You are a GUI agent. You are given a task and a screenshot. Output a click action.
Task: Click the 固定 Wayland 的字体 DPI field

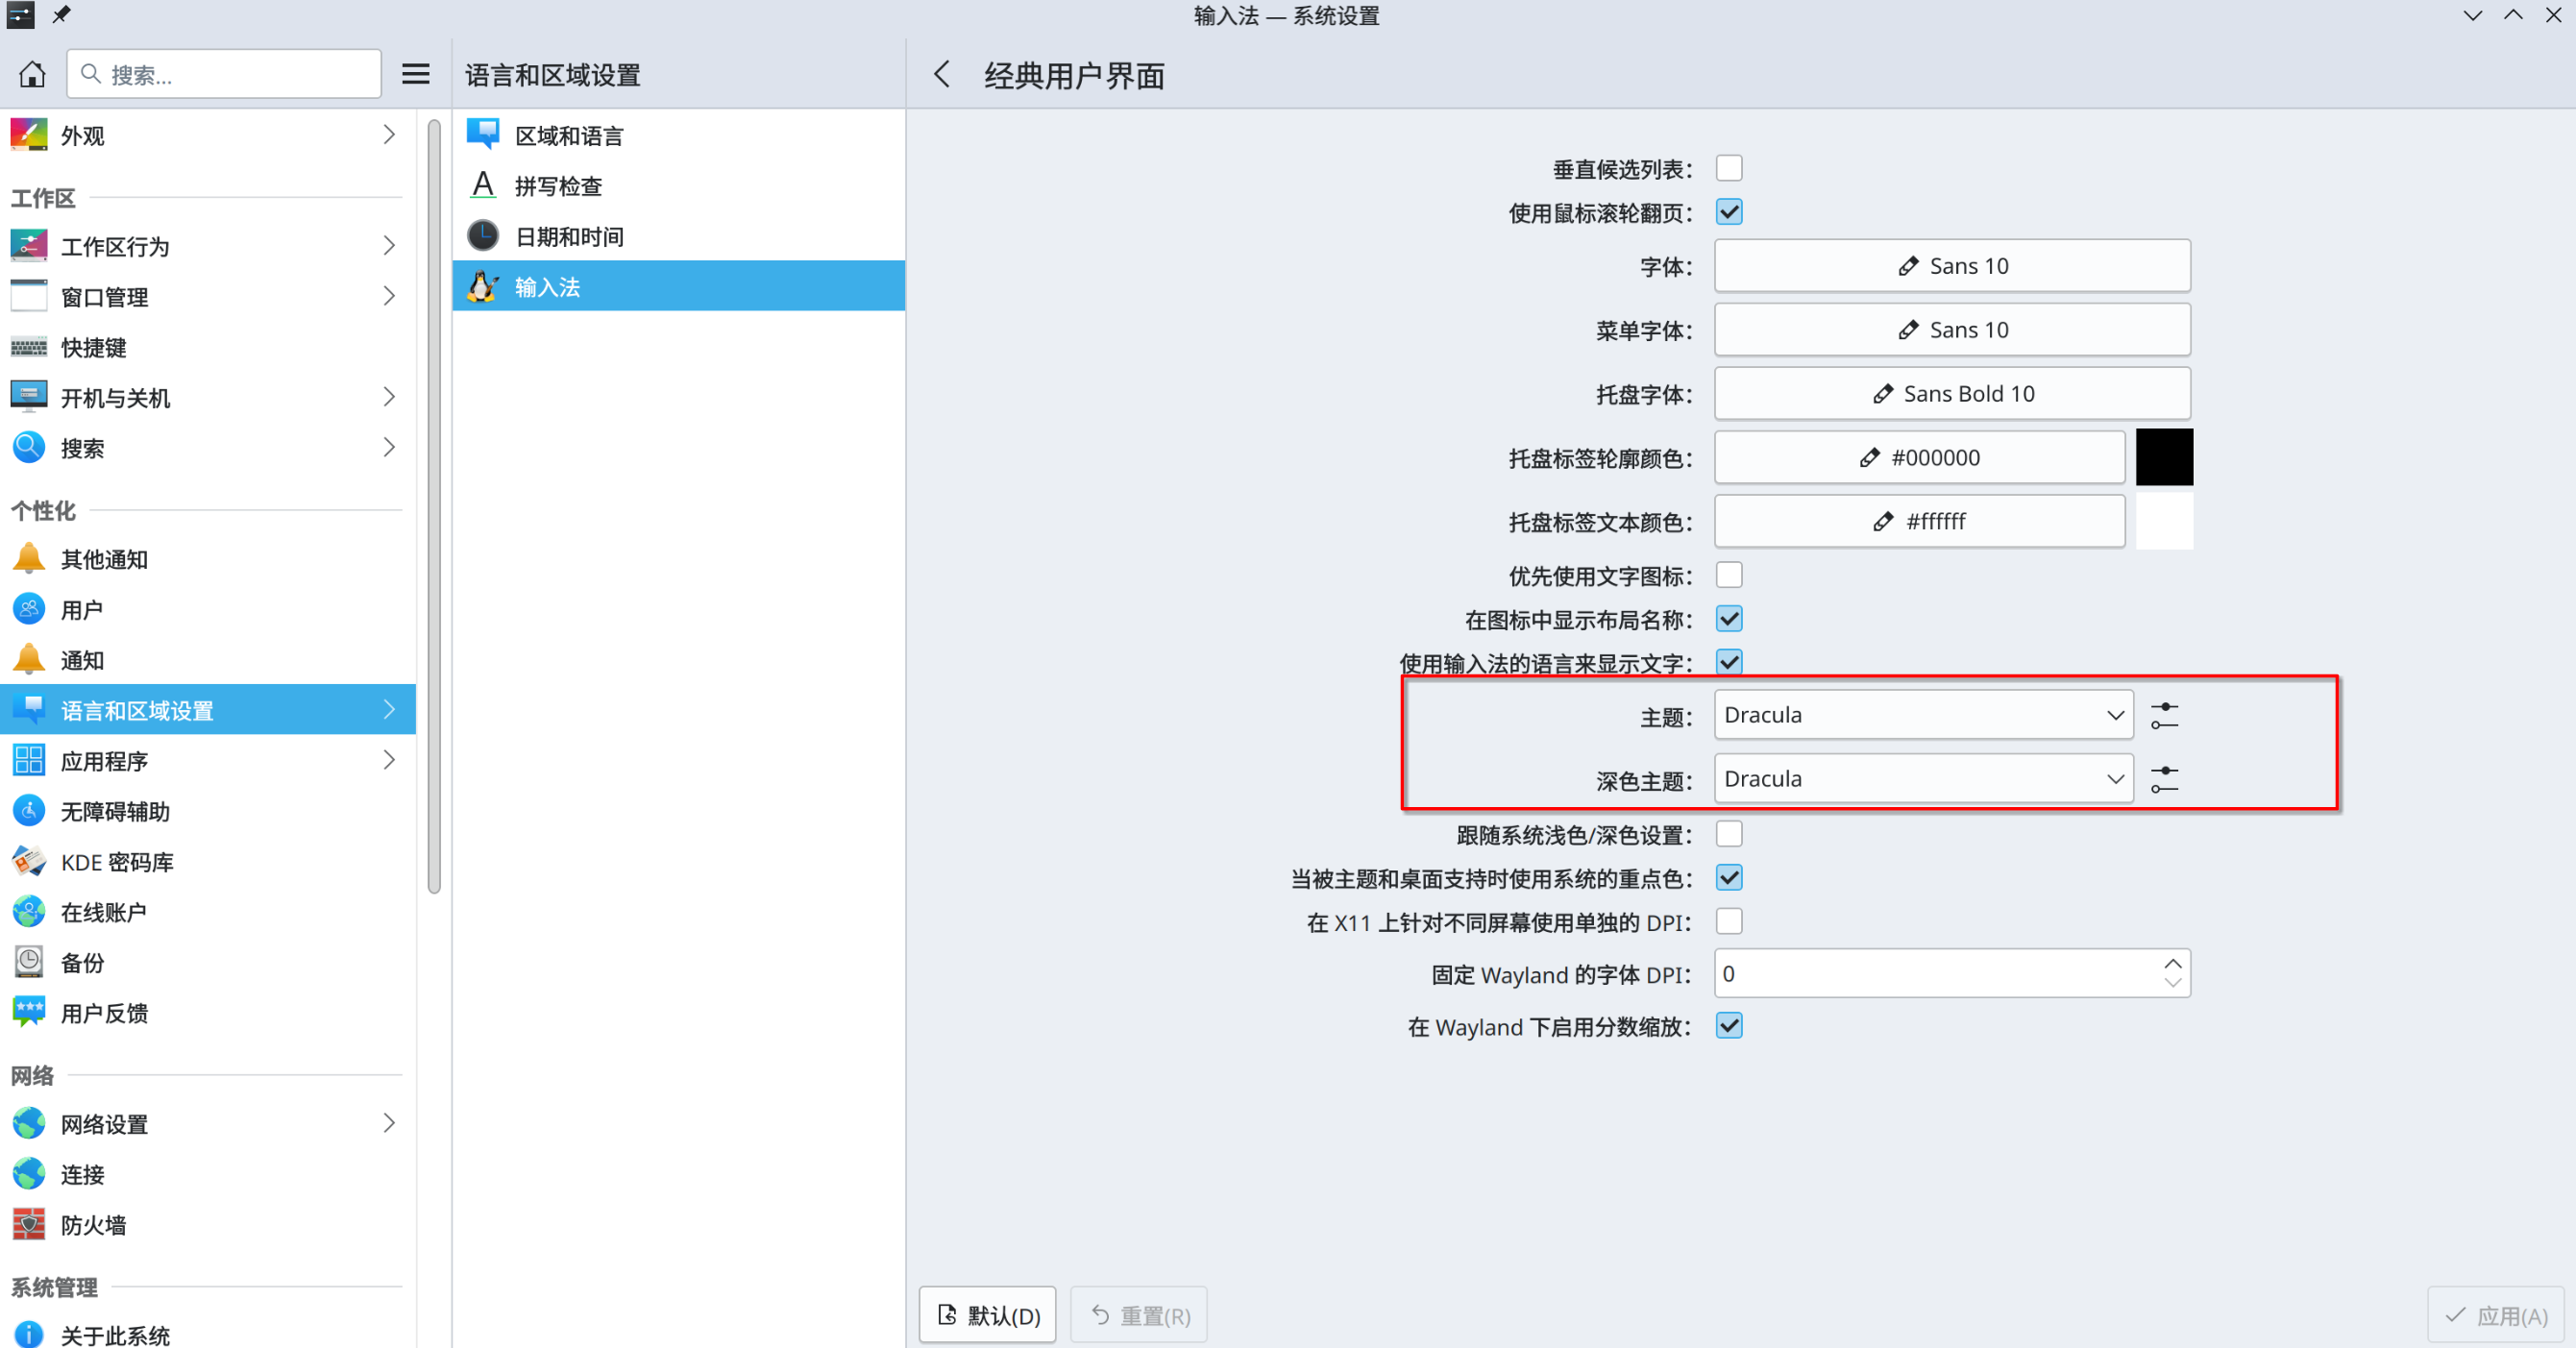click(x=1952, y=974)
